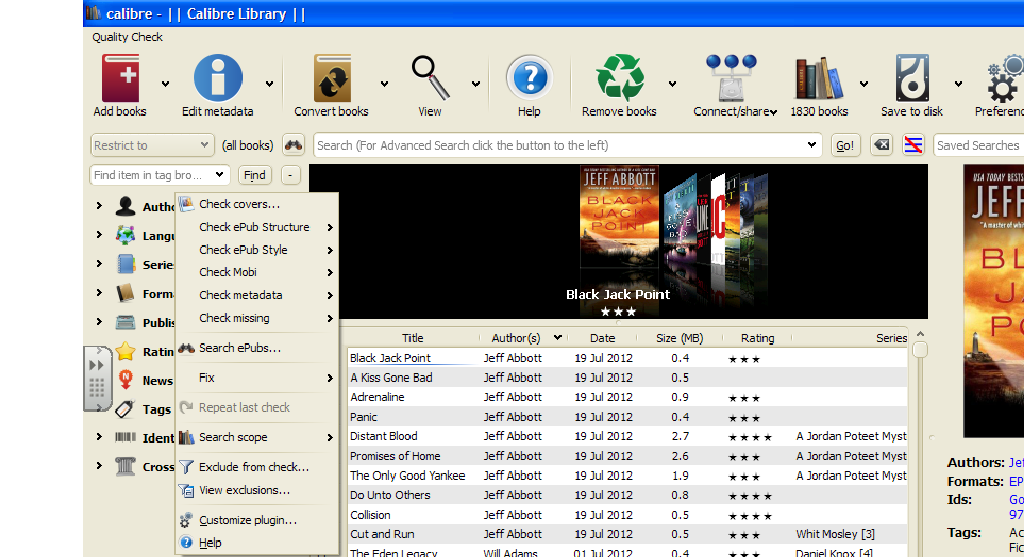
Task: Expand the Publisher tree node
Action: (x=99, y=321)
